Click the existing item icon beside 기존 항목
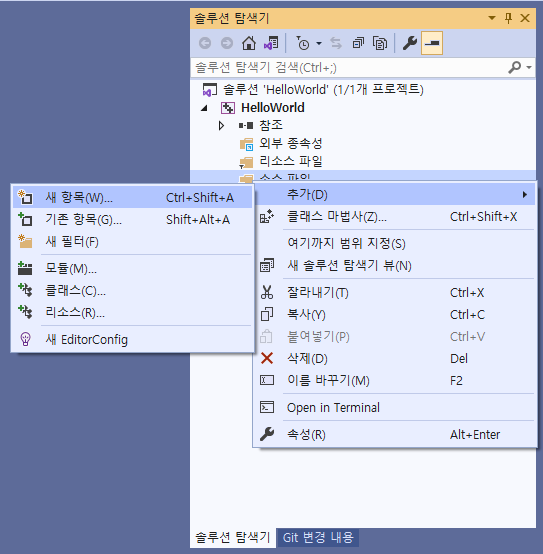The image size is (543, 554). [25, 219]
